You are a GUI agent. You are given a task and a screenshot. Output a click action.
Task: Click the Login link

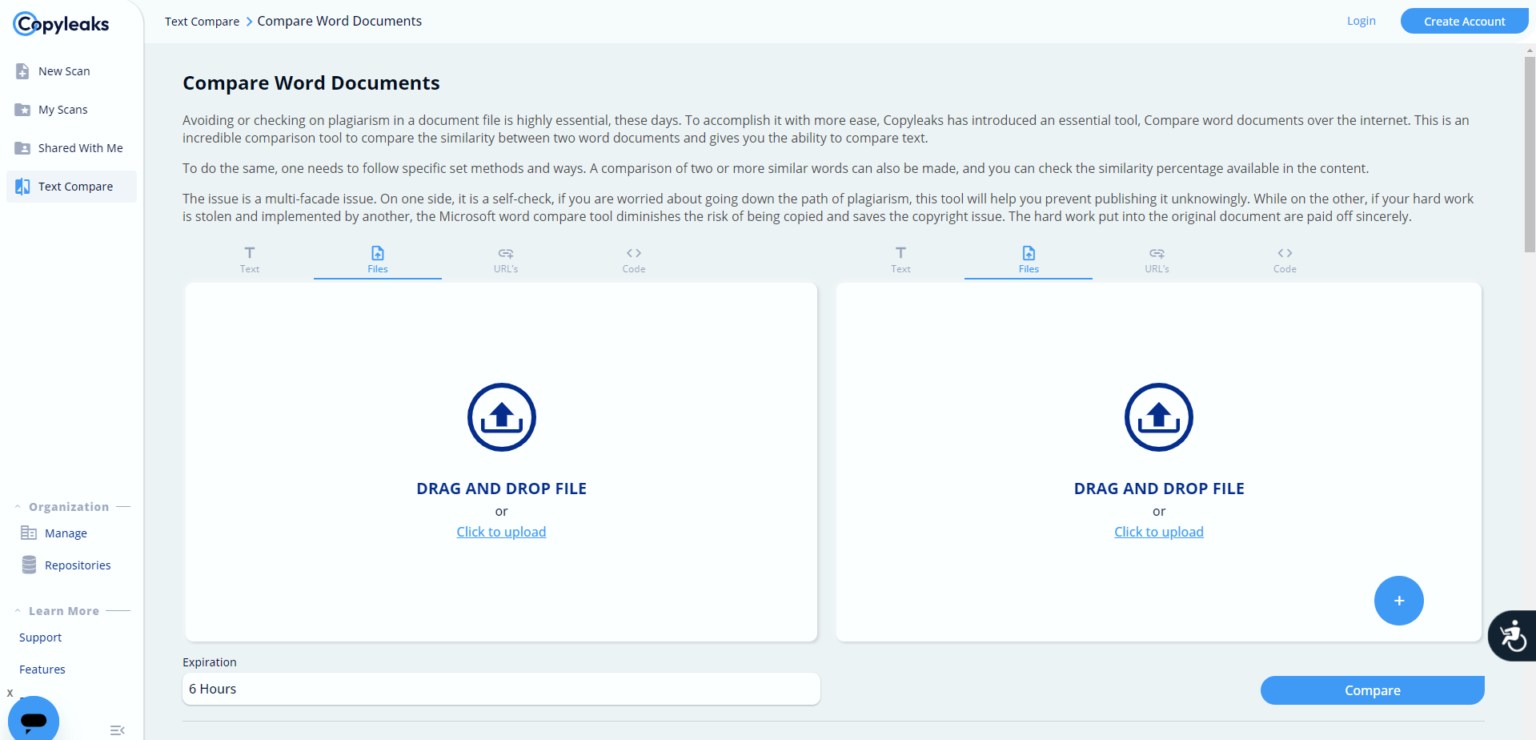tap(1361, 21)
